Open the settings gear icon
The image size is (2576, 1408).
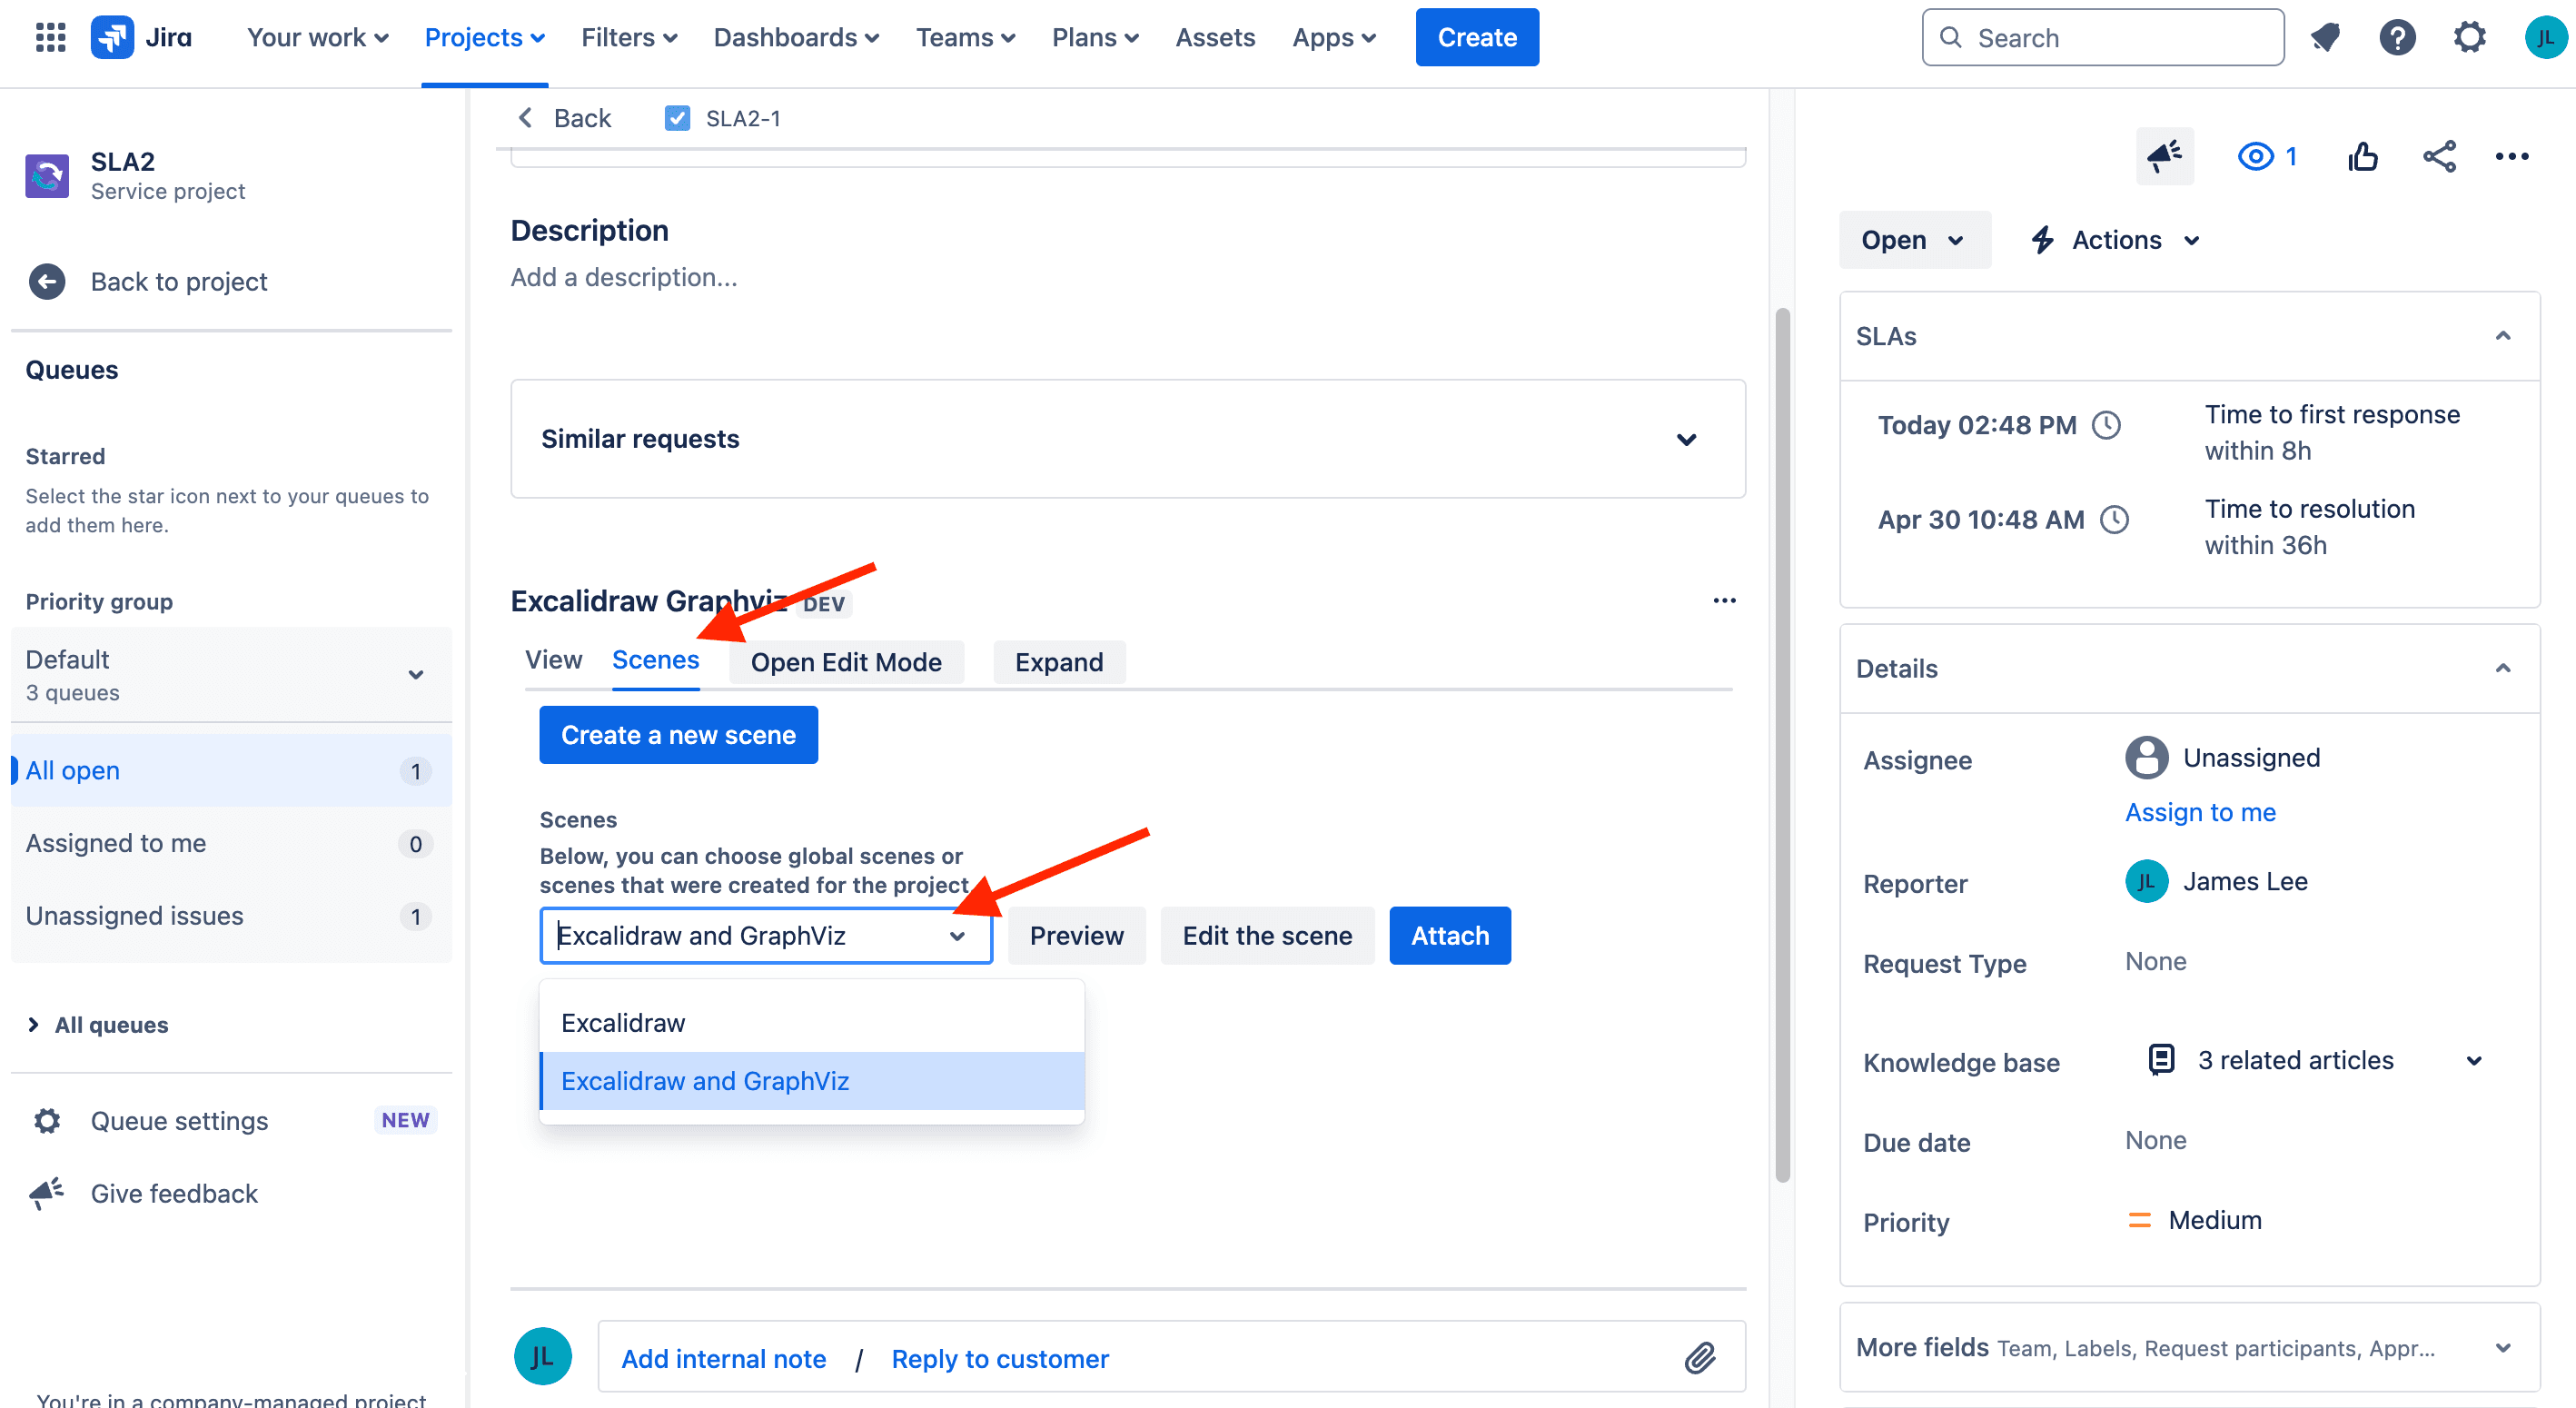[x=2469, y=38]
